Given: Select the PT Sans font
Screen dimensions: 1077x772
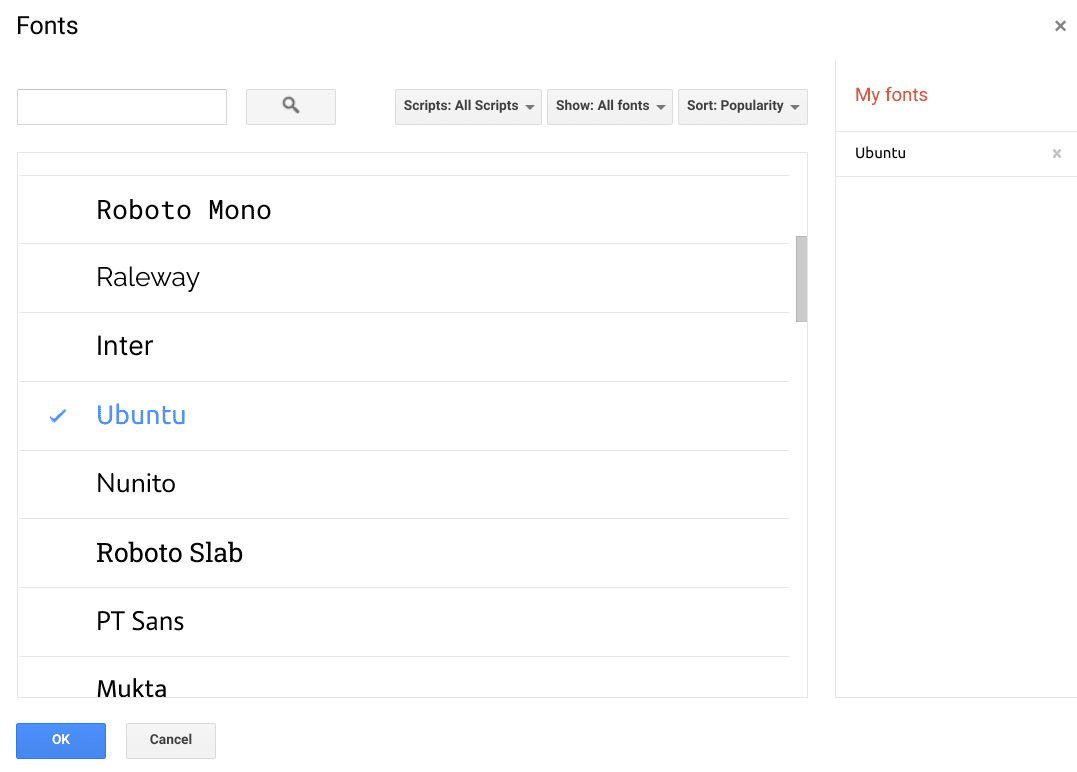Looking at the screenshot, I should point(404,622).
